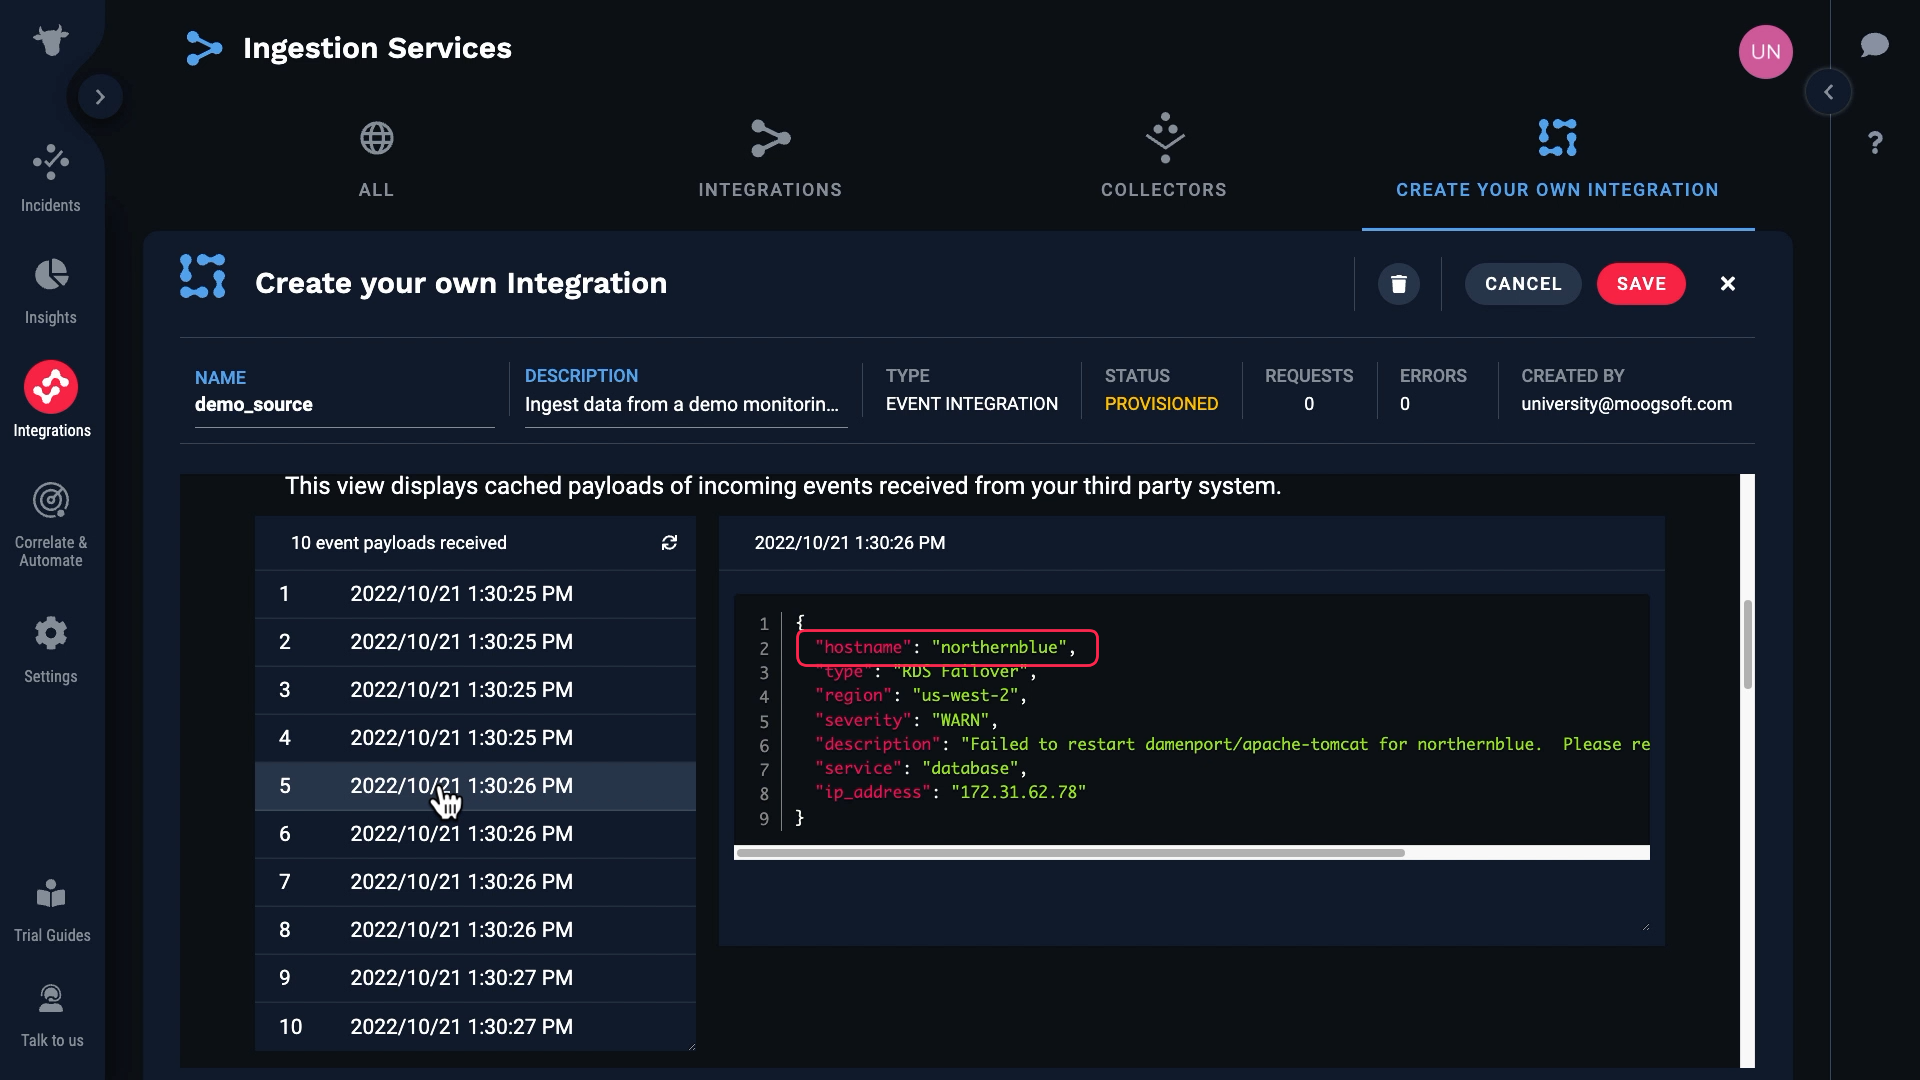Select payload 9 at 1:30:27 PM
This screenshot has width=1920, height=1080.
click(461, 978)
